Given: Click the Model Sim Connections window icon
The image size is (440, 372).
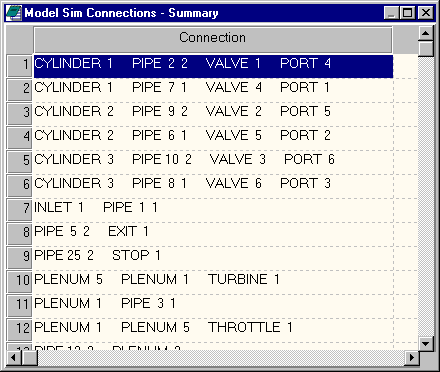Looking at the screenshot, I should 14,13.
